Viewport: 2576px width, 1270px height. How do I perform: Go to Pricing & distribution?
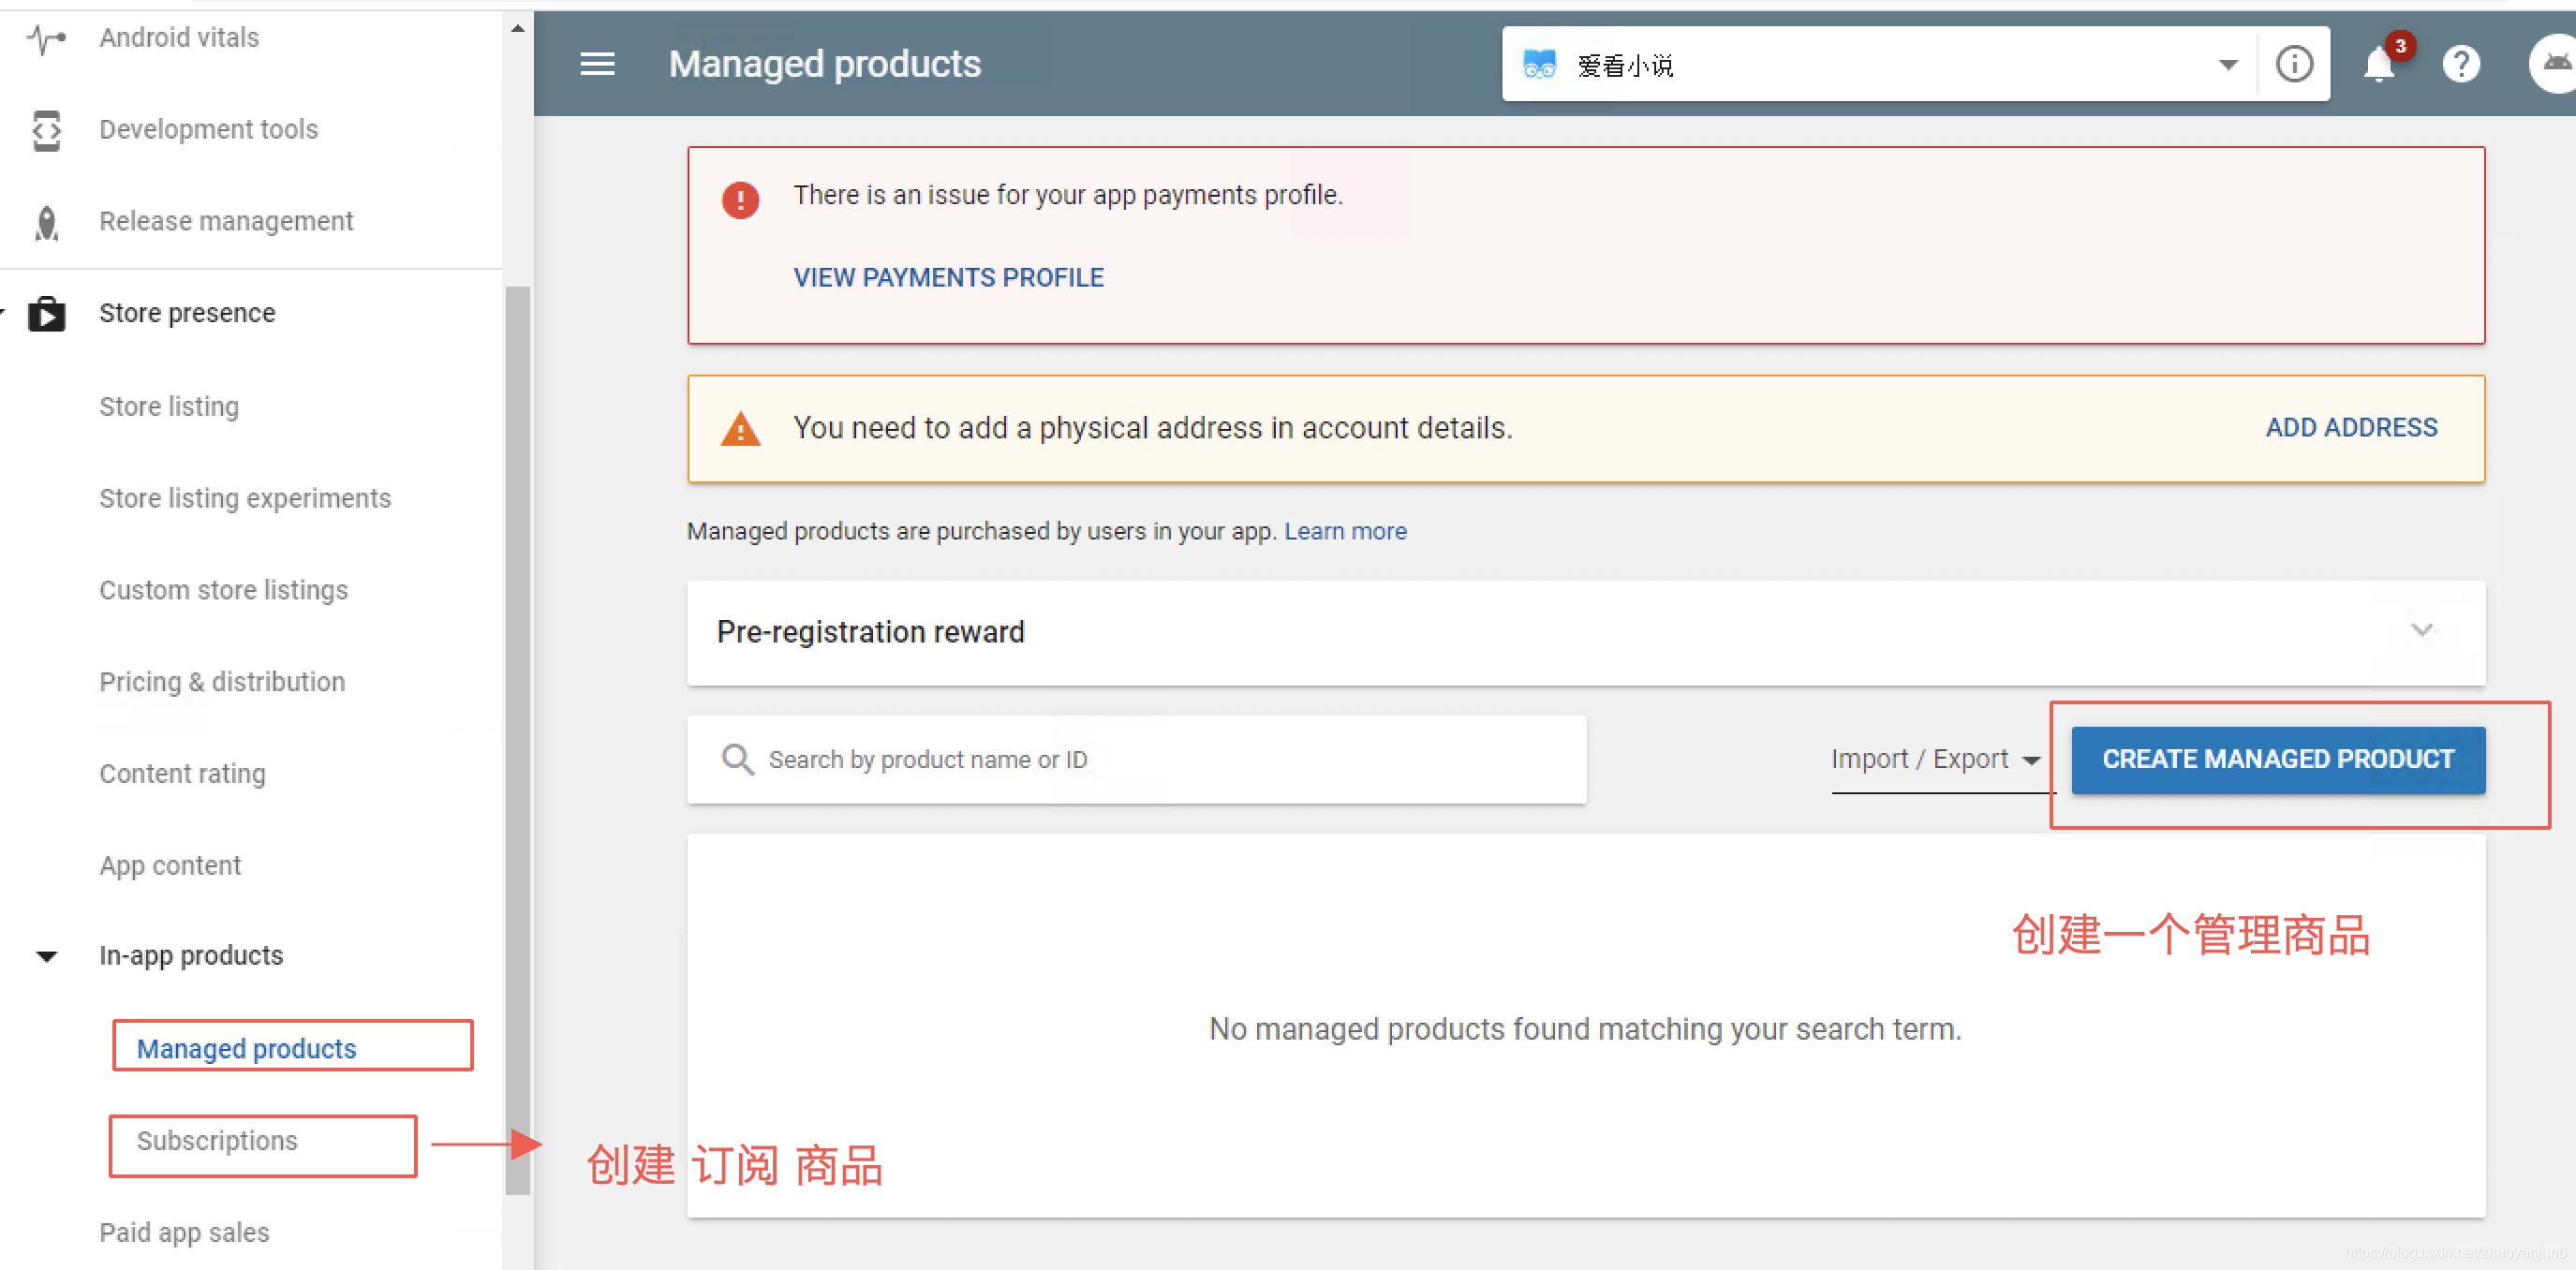(x=222, y=682)
